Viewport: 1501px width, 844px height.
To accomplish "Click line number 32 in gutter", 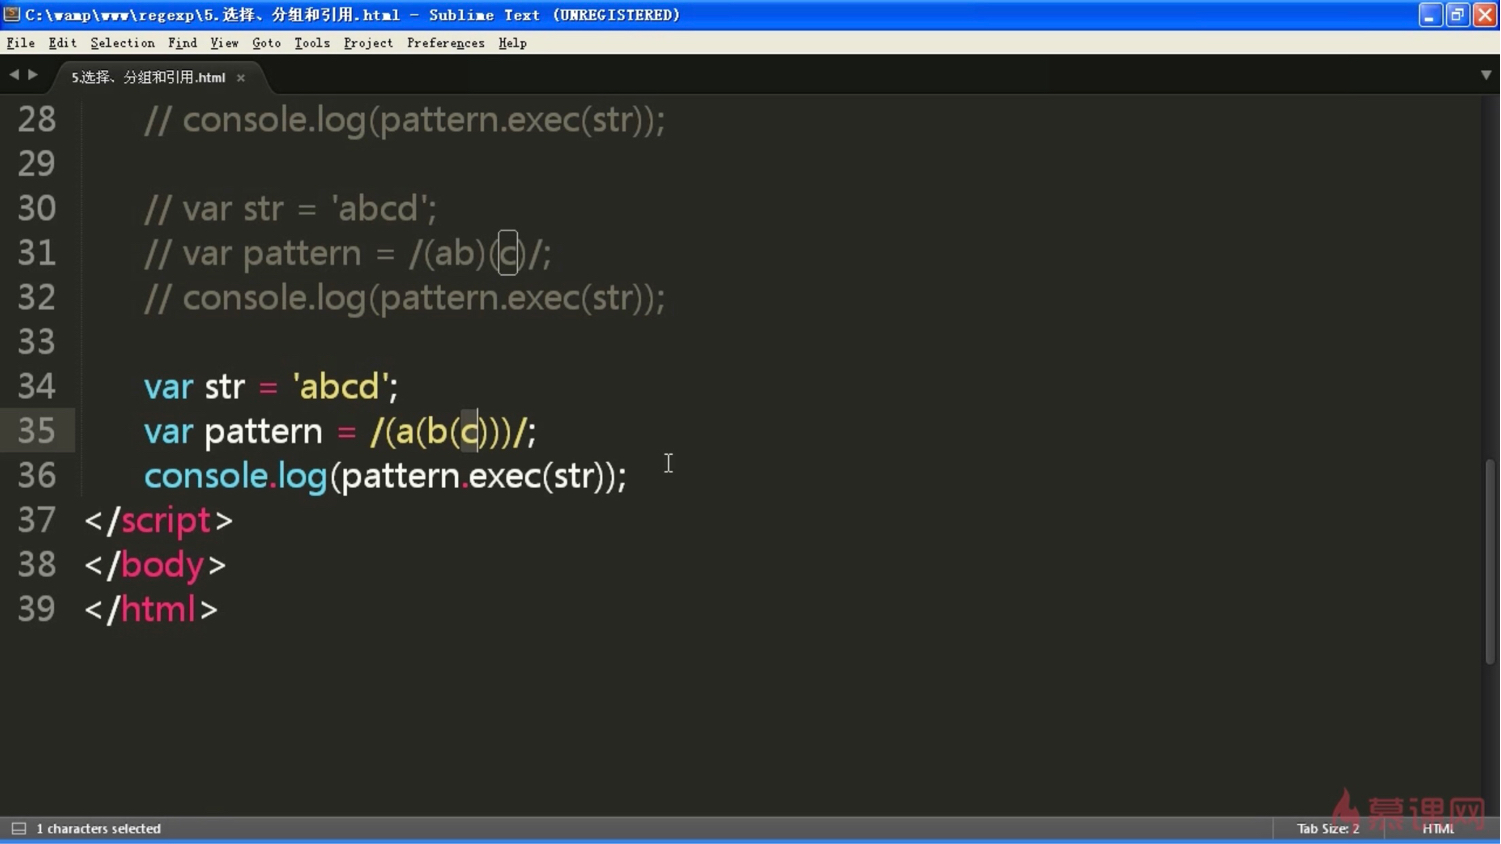I will click(37, 297).
